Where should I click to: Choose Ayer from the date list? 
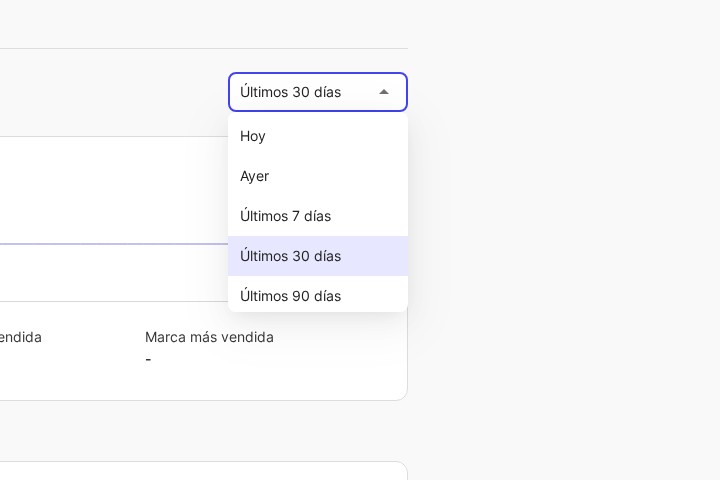pos(318,176)
